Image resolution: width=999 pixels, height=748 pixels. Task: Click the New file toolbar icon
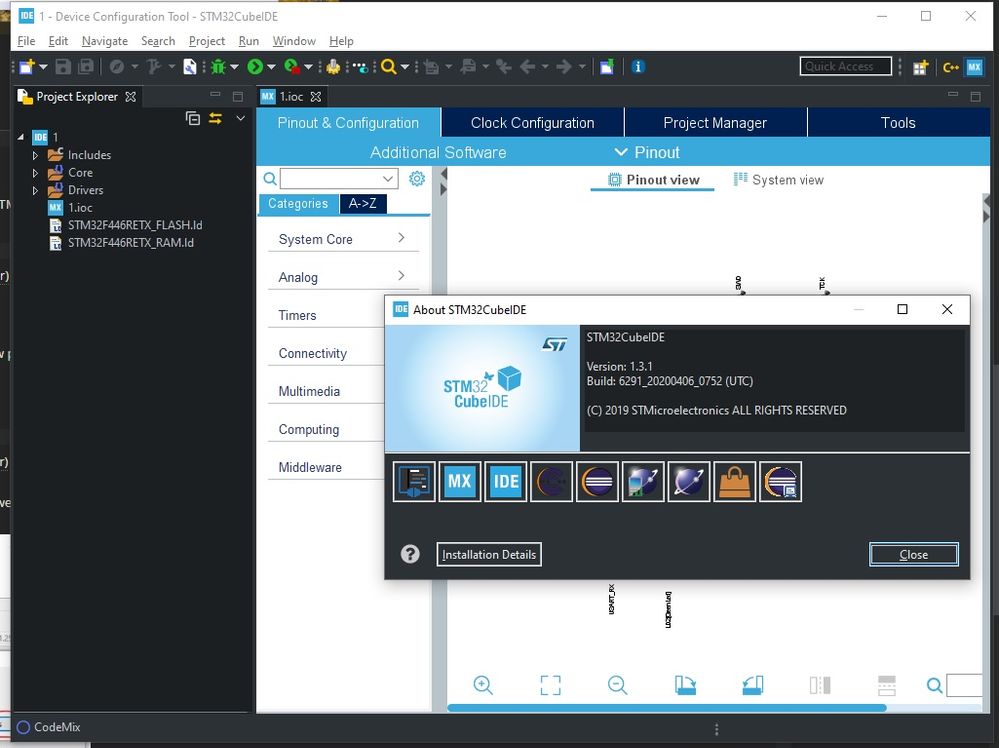27,67
